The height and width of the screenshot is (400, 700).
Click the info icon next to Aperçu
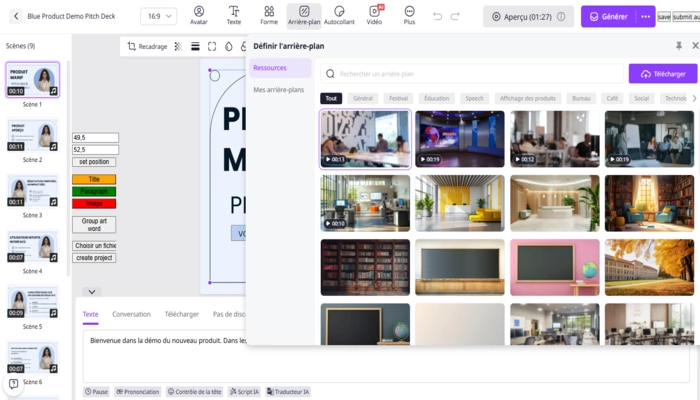pos(561,17)
